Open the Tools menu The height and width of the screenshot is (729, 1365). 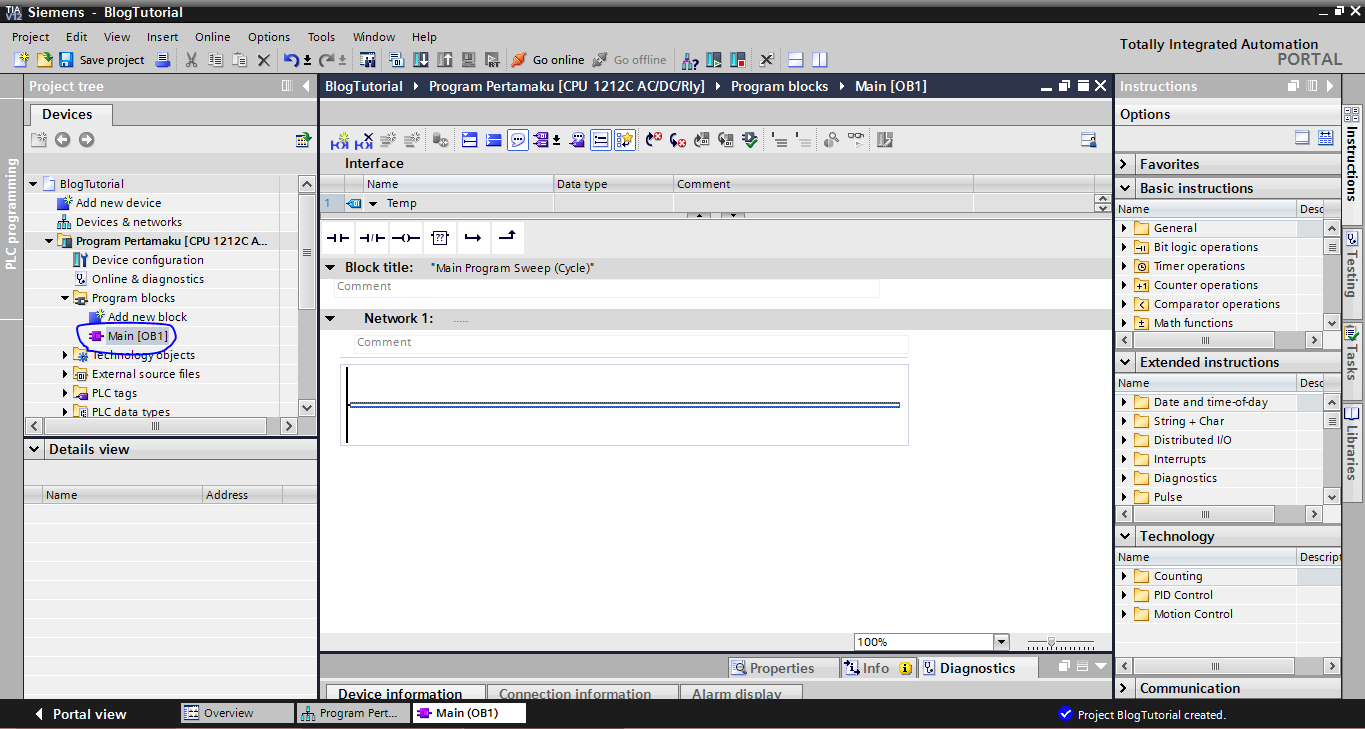coord(322,37)
